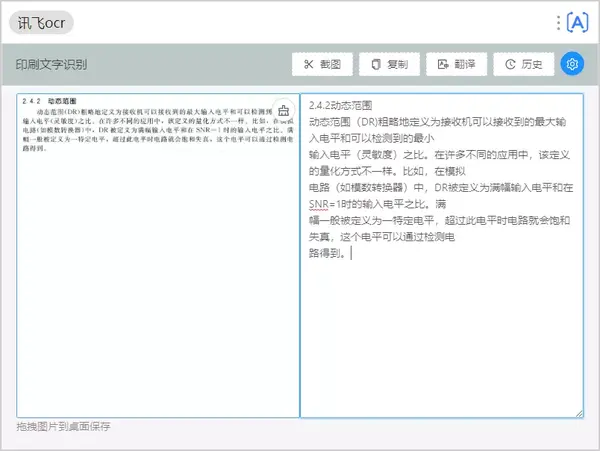The width and height of the screenshot is (600, 451).
Task: Click the '路得到。' last line of text
Action: pos(328,253)
